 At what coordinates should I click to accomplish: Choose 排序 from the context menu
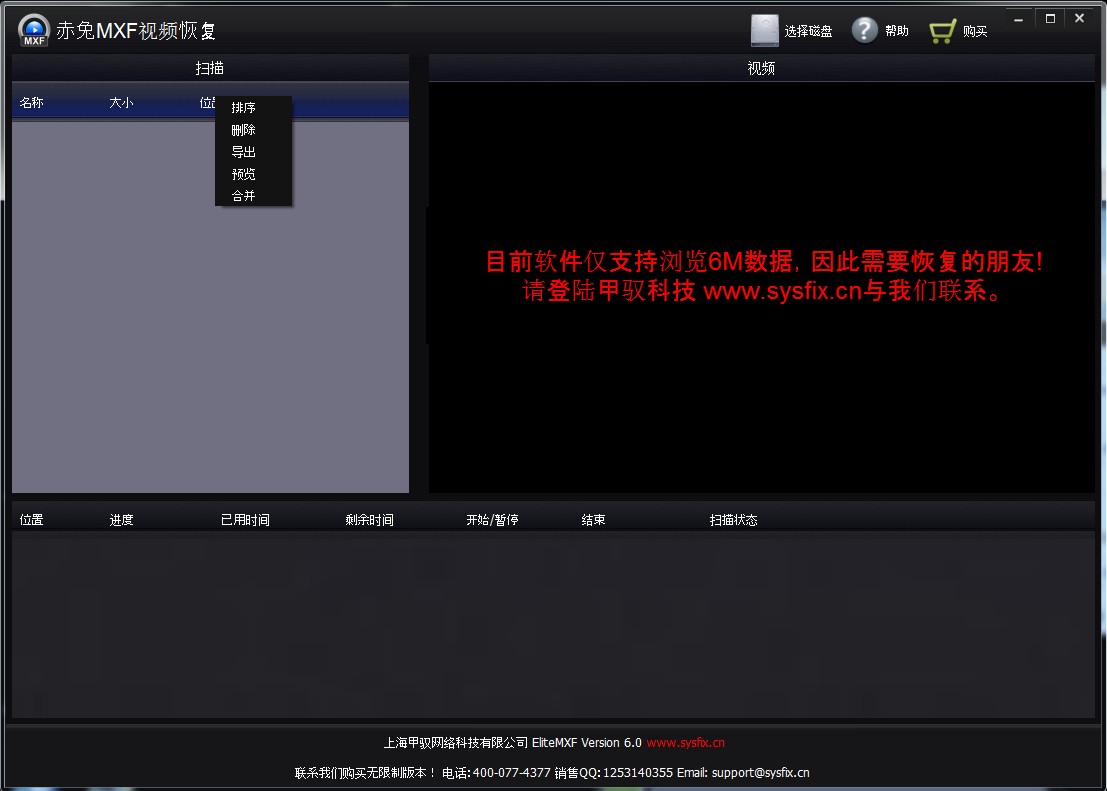point(244,107)
